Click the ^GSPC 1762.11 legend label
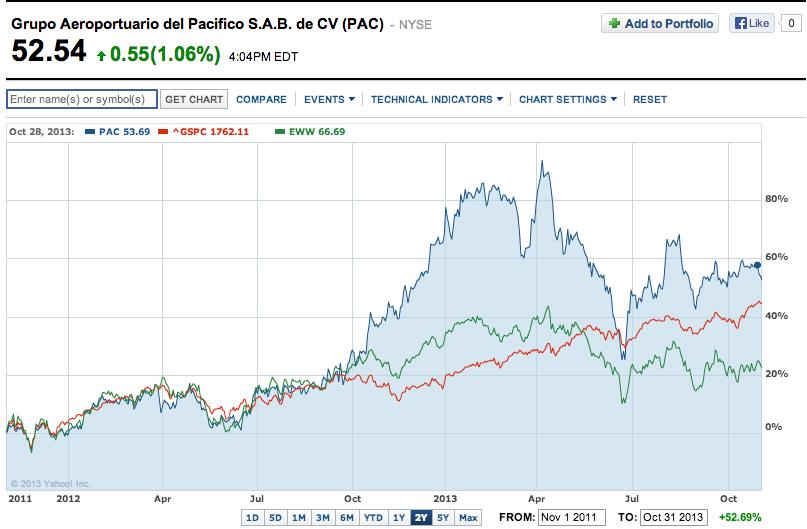The width and height of the screenshot is (807, 529). (x=210, y=132)
